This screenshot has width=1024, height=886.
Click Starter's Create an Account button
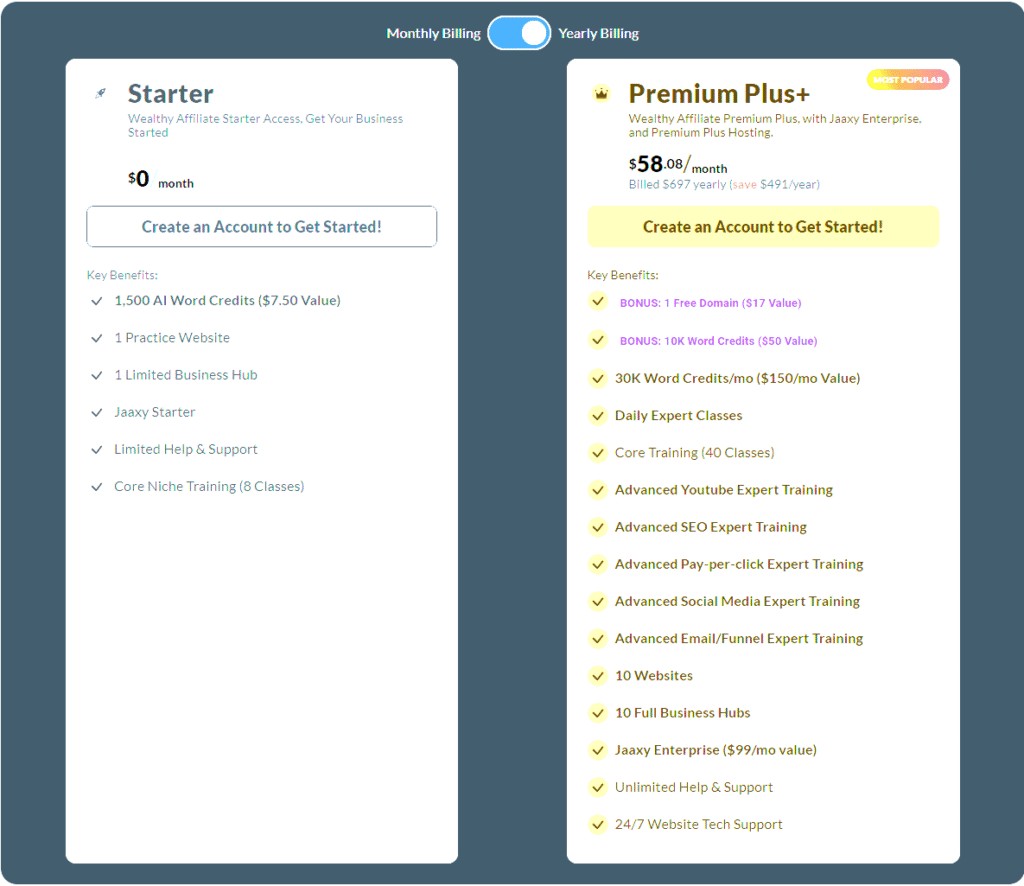tap(261, 227)
